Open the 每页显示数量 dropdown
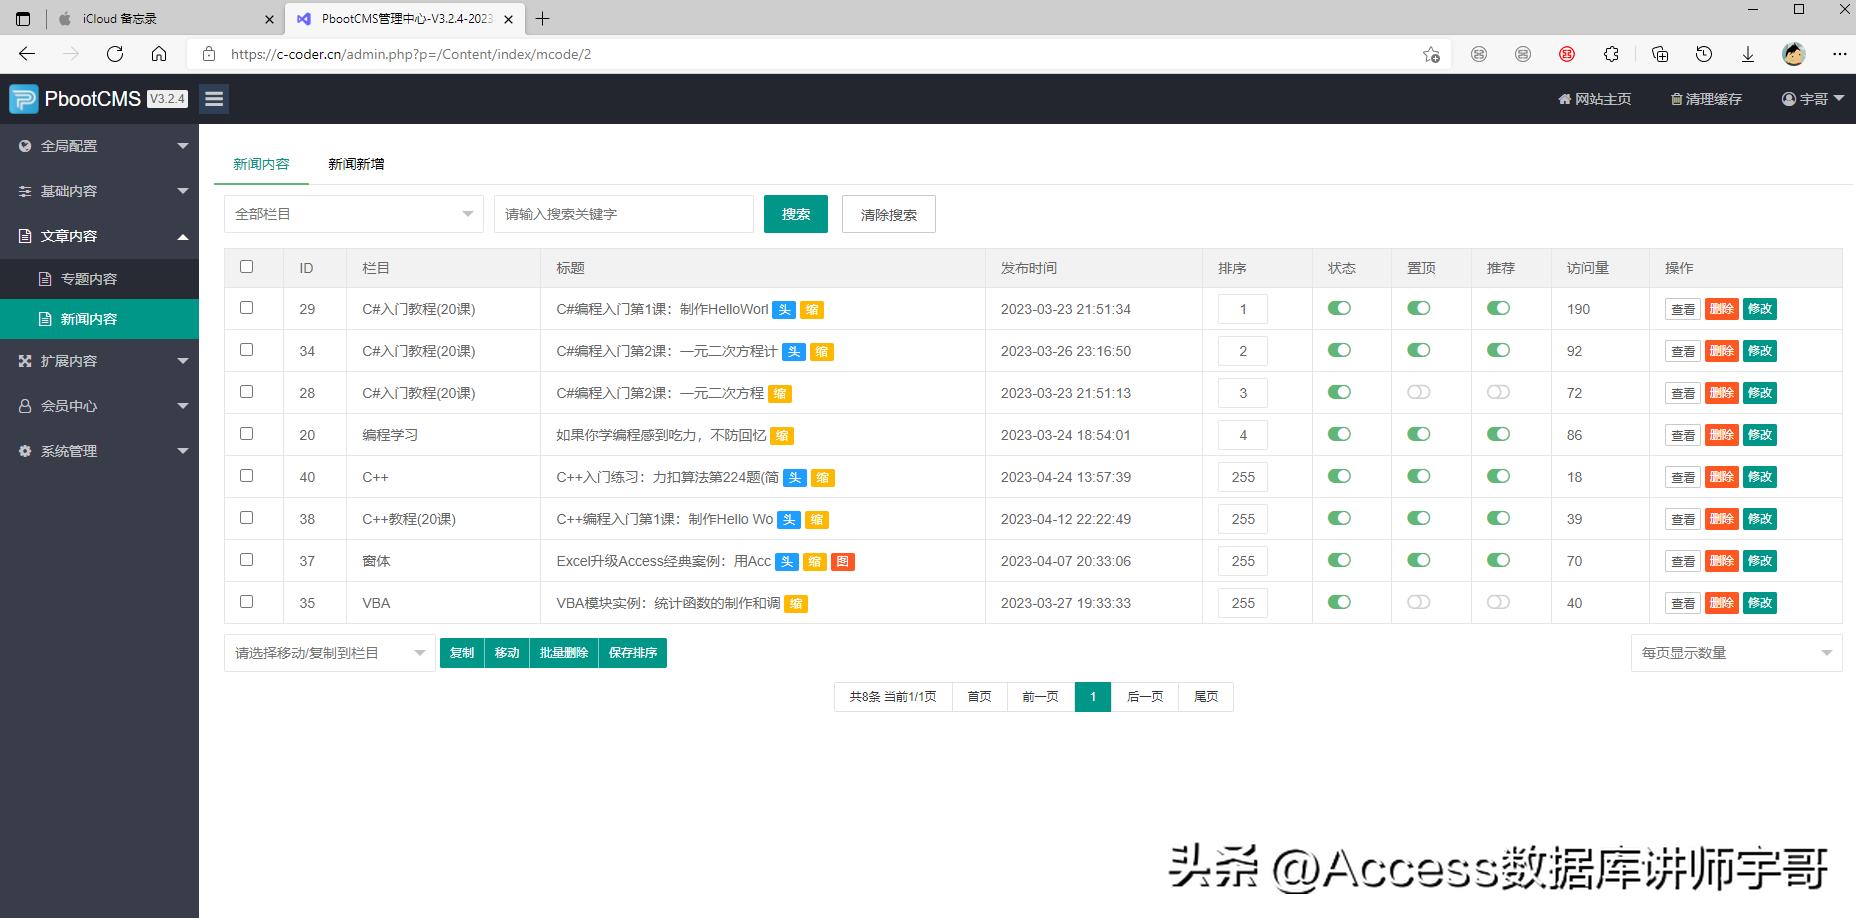This screenshot has height=918, width=1856. coord(1736,652)
